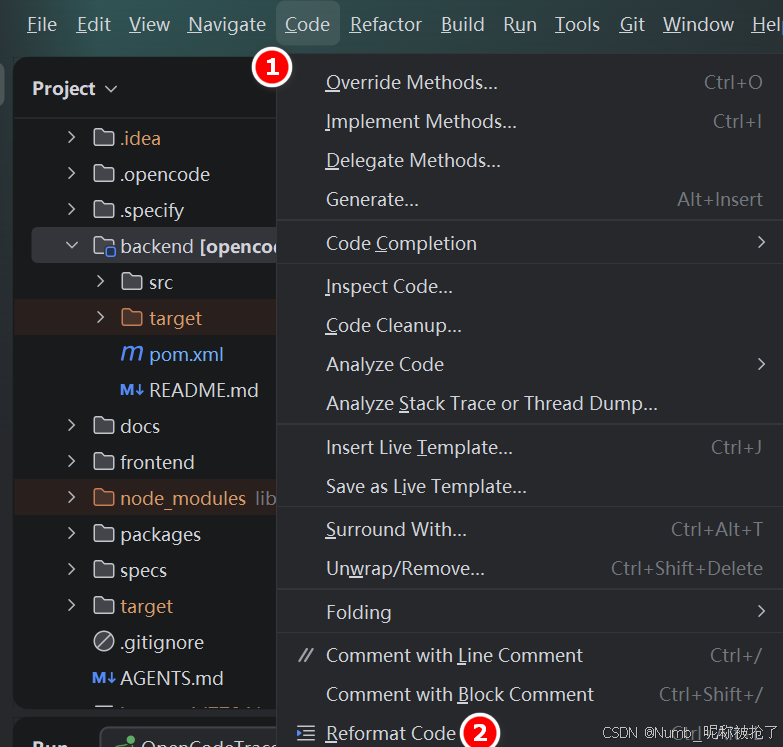
Task: Expand the src folder arrow
Action: pyautogui.click(x=100, y=281)
